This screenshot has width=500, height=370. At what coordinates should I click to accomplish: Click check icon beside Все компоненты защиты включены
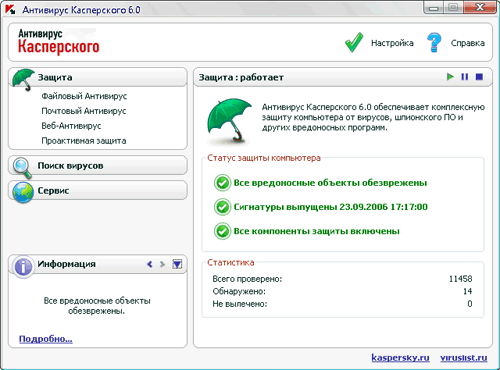click(x=222, y=231)
